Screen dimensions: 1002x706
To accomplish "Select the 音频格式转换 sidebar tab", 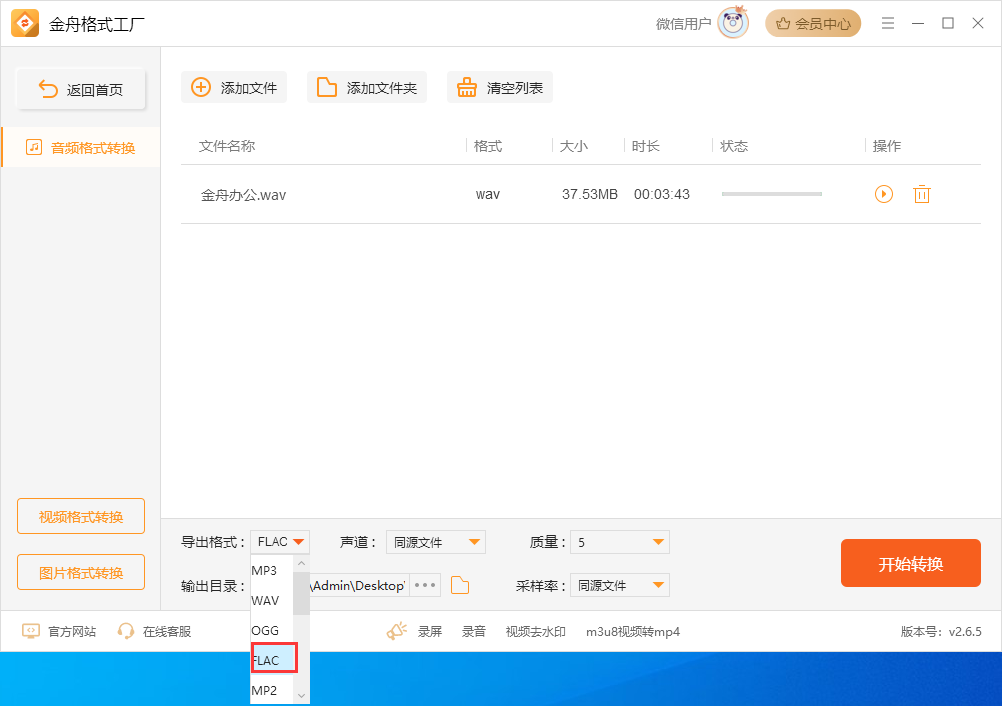I will [81, 148].
